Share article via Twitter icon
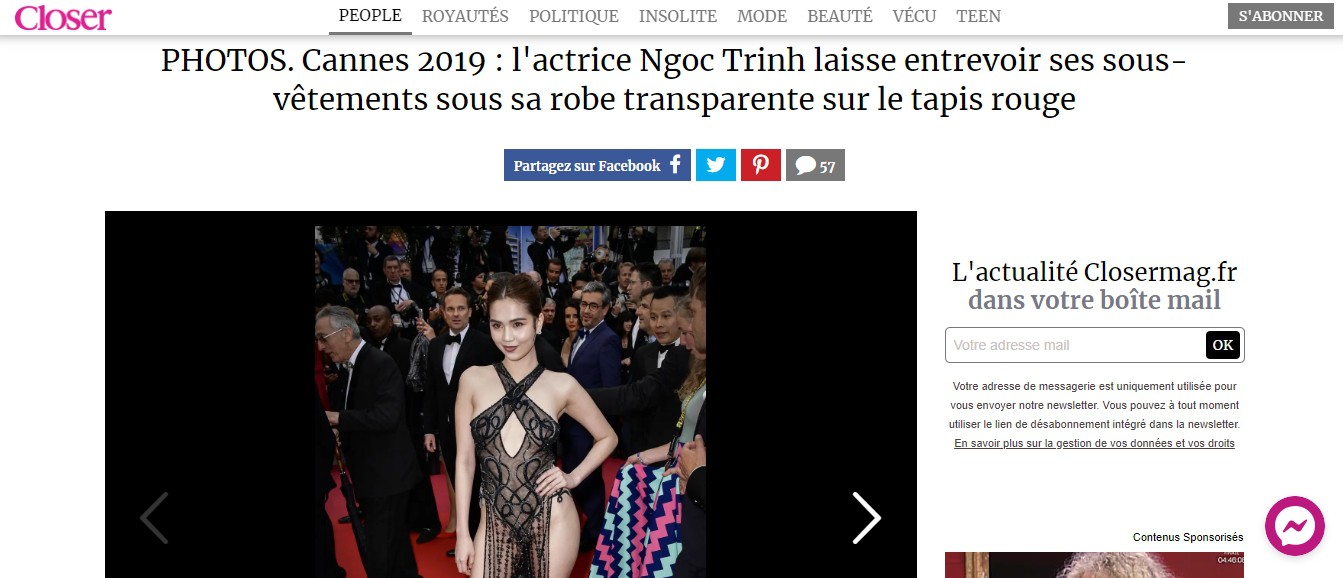 716,165
